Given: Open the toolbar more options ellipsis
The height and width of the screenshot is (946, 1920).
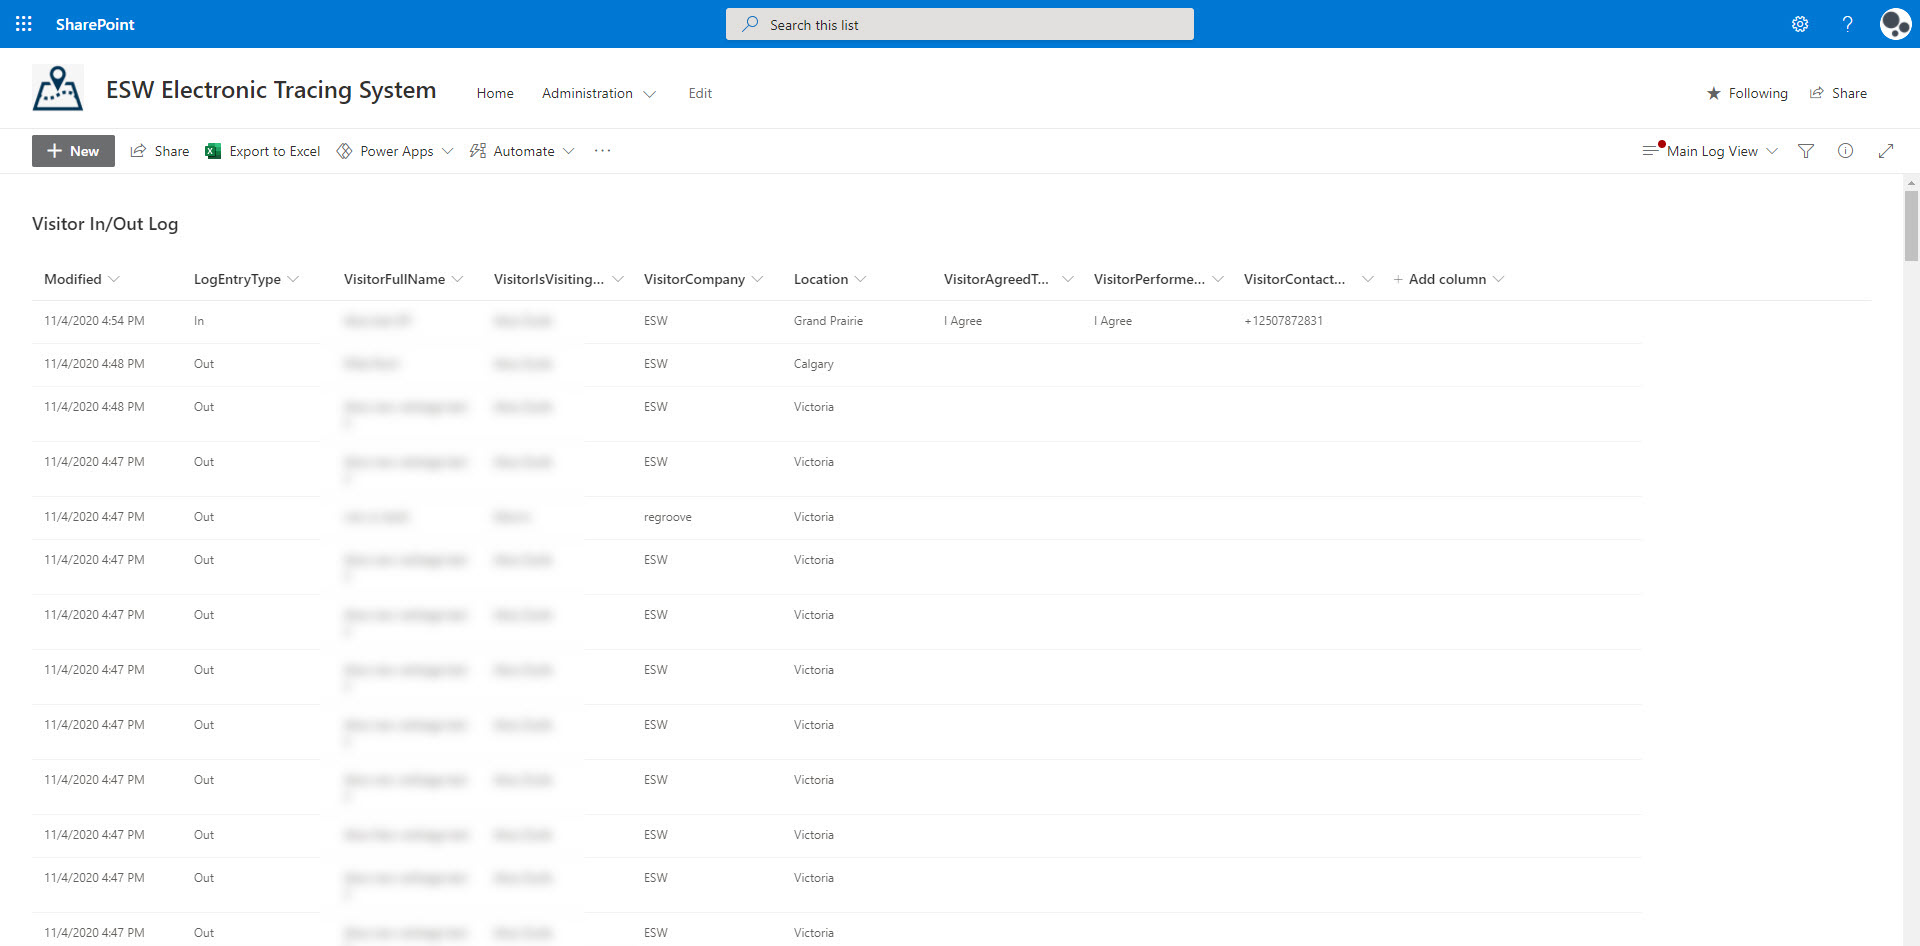Looking at the screenshot, I should pyautogui.click(x=602, y=151).
